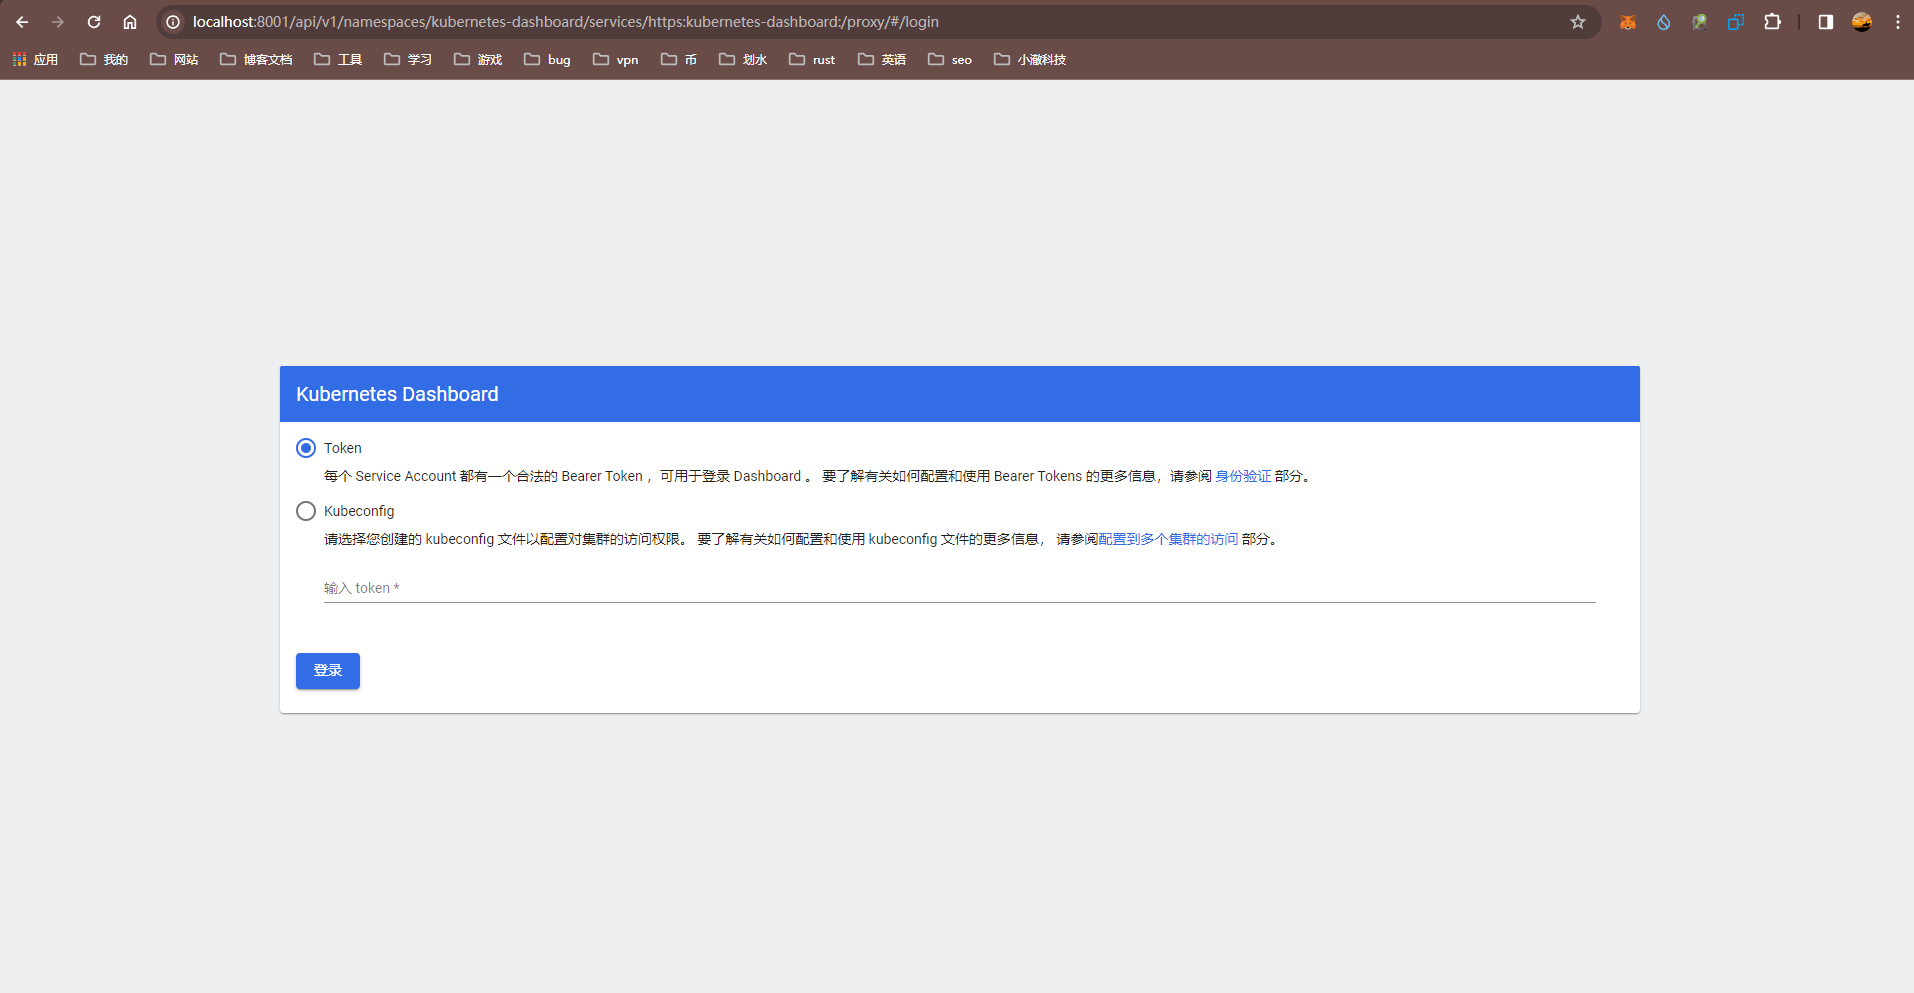Open the 身份验证 documentation link
Viewport: 1914px width, 993px height.
[1243, 477]
